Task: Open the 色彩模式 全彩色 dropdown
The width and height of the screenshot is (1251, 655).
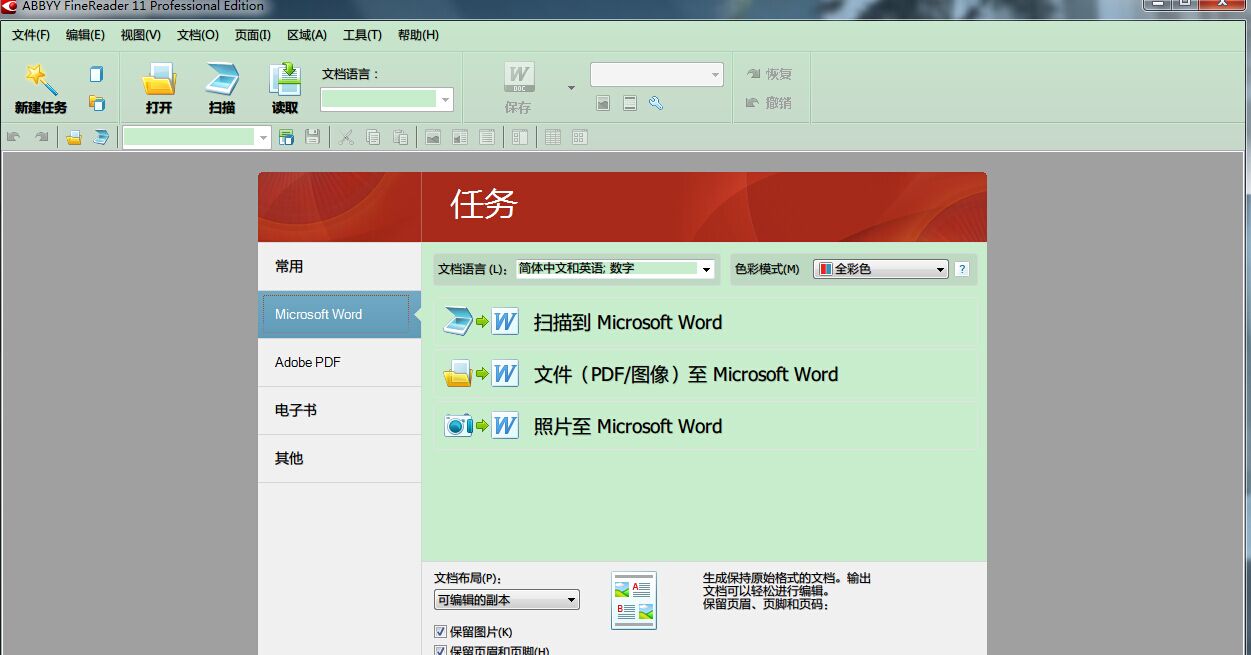Action: coord(880,269)
